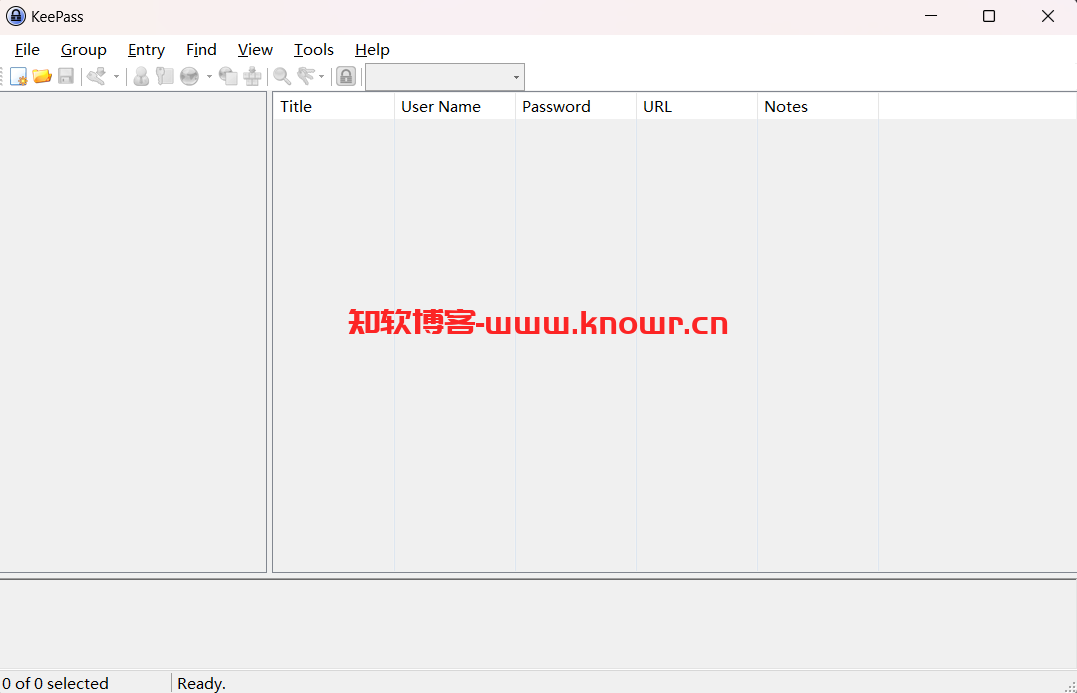Maximize the KeePass window
Screen dimensions: 1077x693
click(989, 16)
